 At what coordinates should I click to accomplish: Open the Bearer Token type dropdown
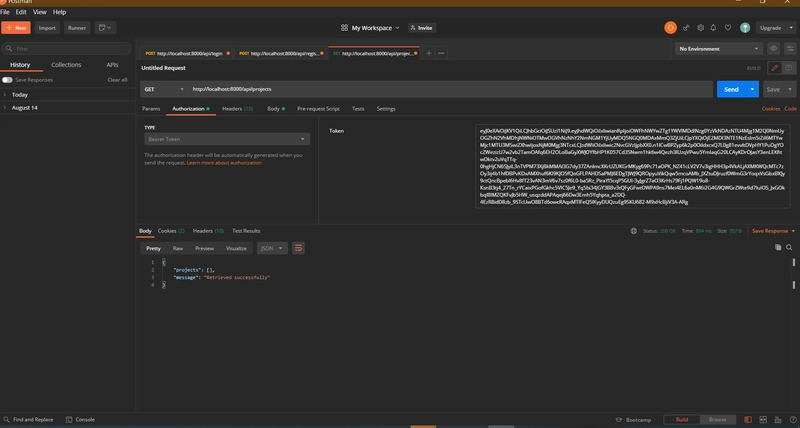tap(227, 139)
